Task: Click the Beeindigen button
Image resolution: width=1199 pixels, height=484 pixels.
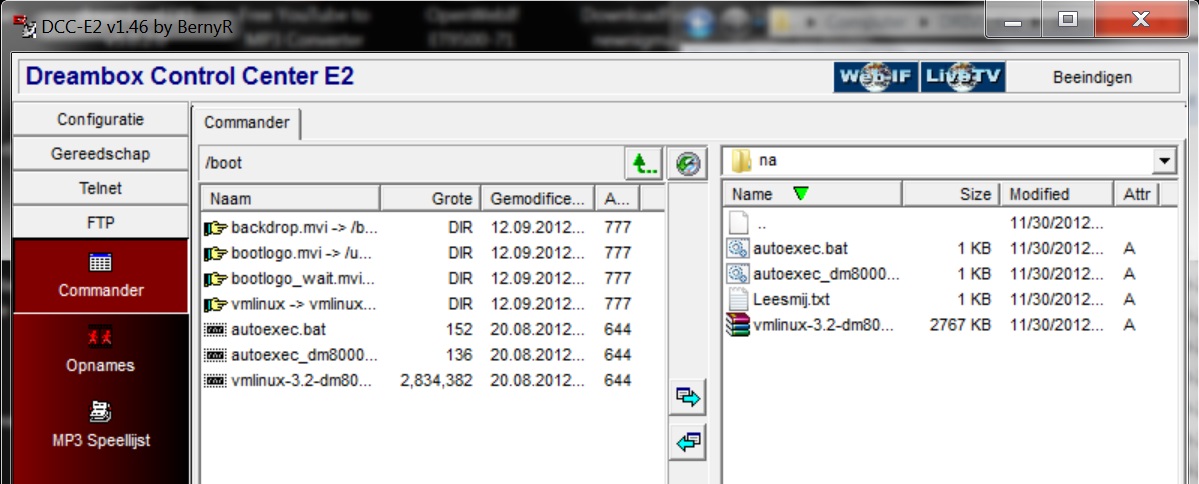Action: 1092,77
